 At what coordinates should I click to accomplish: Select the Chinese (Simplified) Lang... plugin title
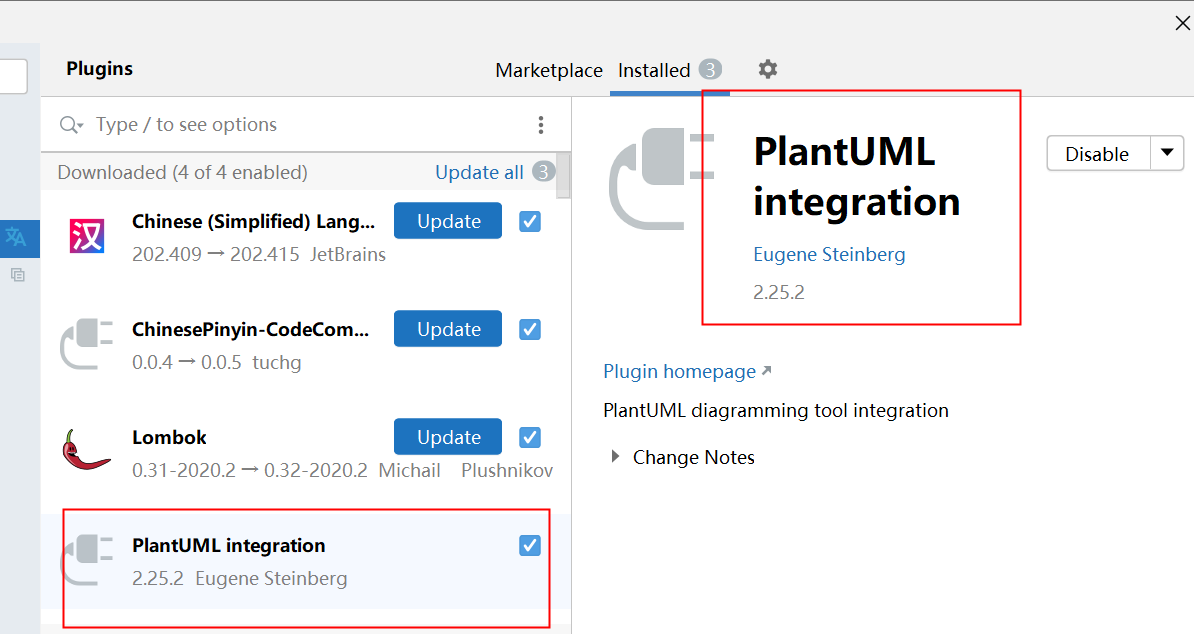(x=254, y=221)
